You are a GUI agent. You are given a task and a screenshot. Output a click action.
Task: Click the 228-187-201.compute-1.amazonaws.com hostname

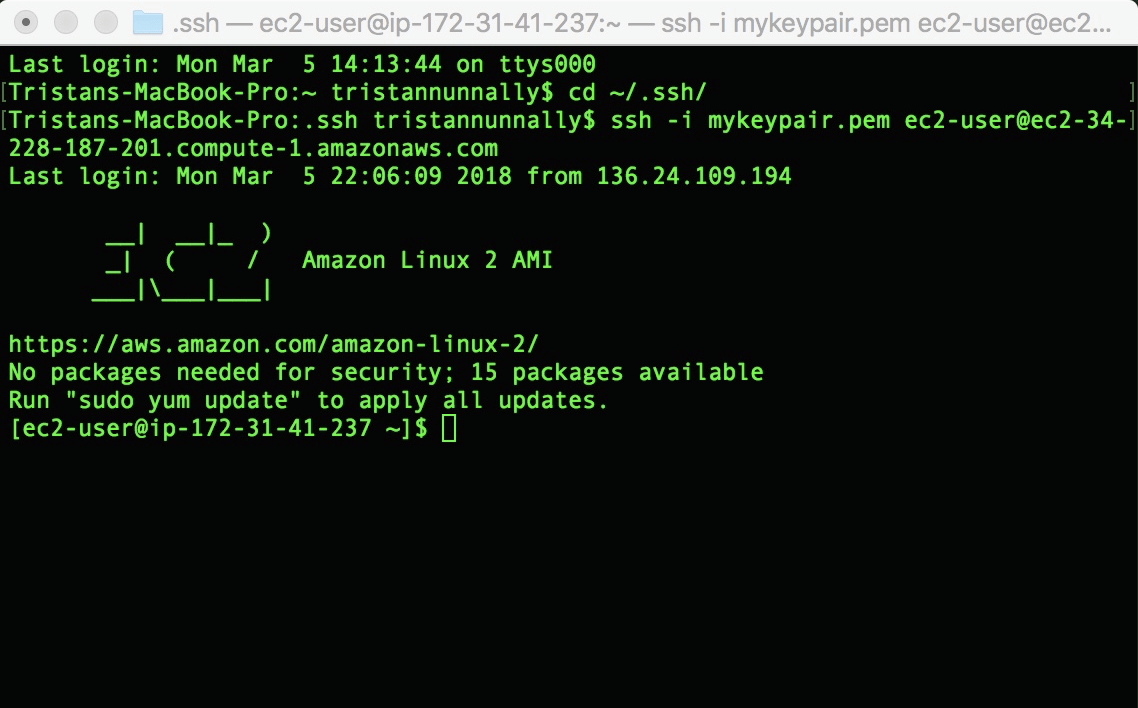click(253, 149)
